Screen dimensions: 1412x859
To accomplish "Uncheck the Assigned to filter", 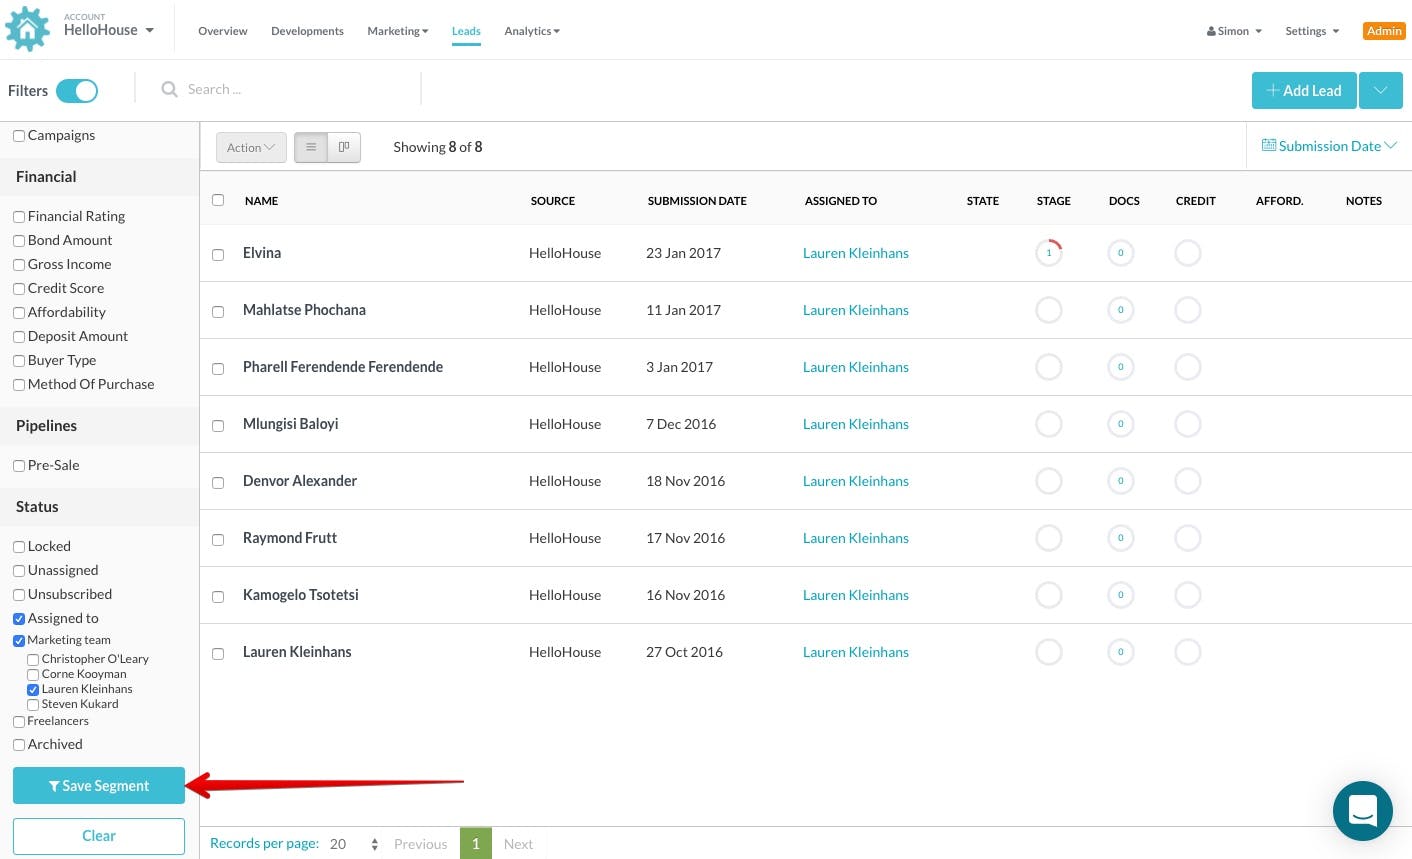I will pos(19,619).
